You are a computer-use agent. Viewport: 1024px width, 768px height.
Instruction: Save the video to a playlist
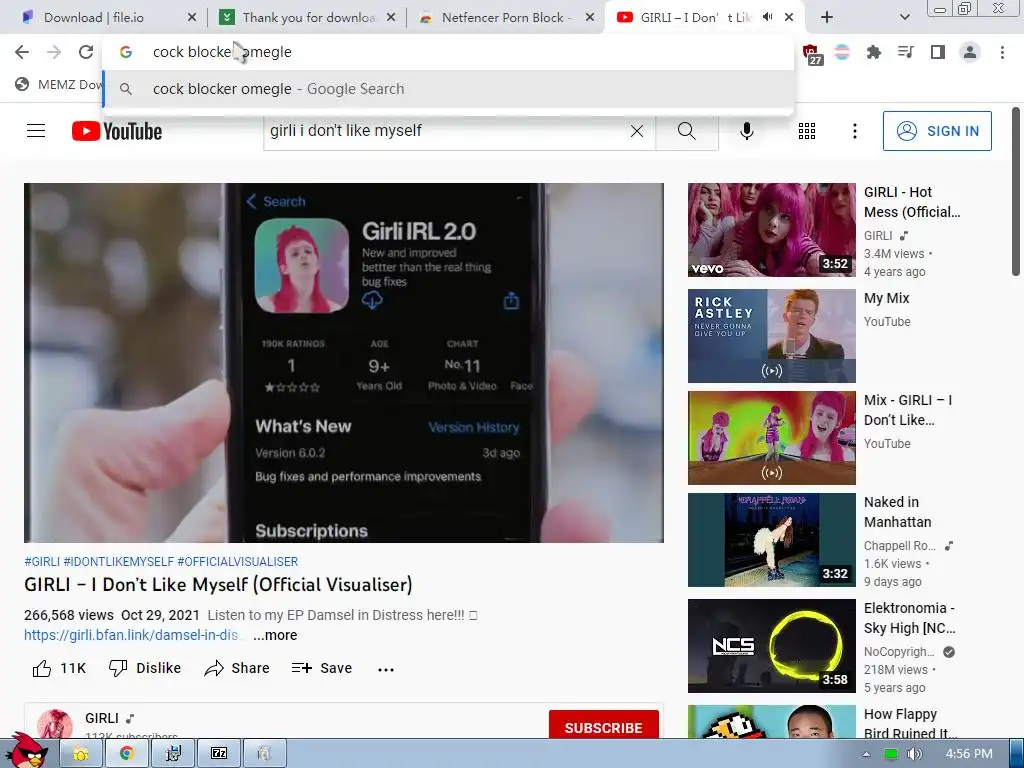pyautogui.click(x=321, y=668)
